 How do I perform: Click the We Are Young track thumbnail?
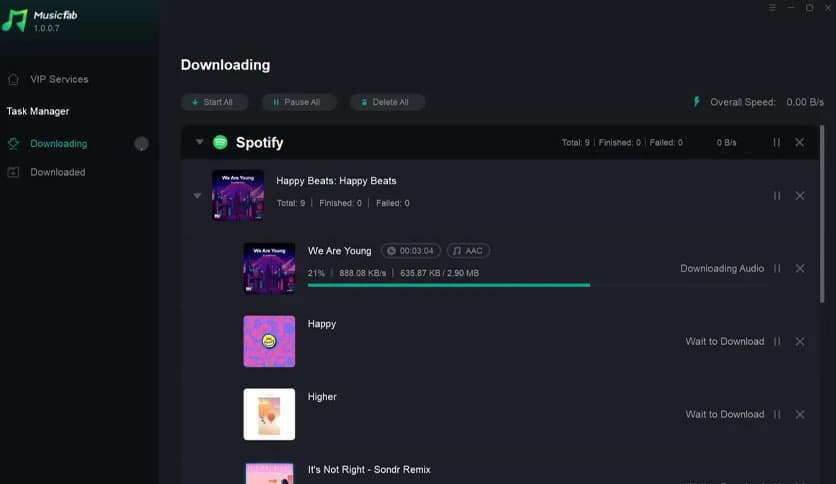click(269, 268)
